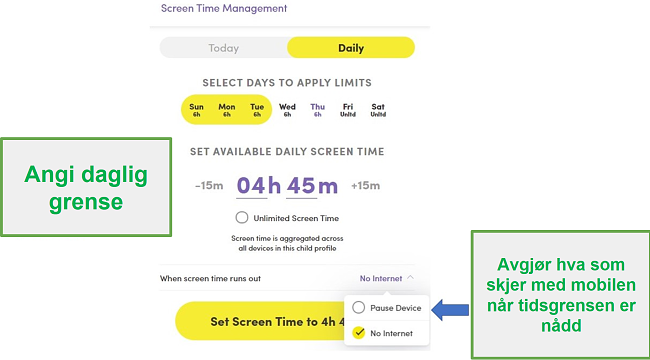Choose checked No Internet option
The image size is (650, 360).
[386, 333]
